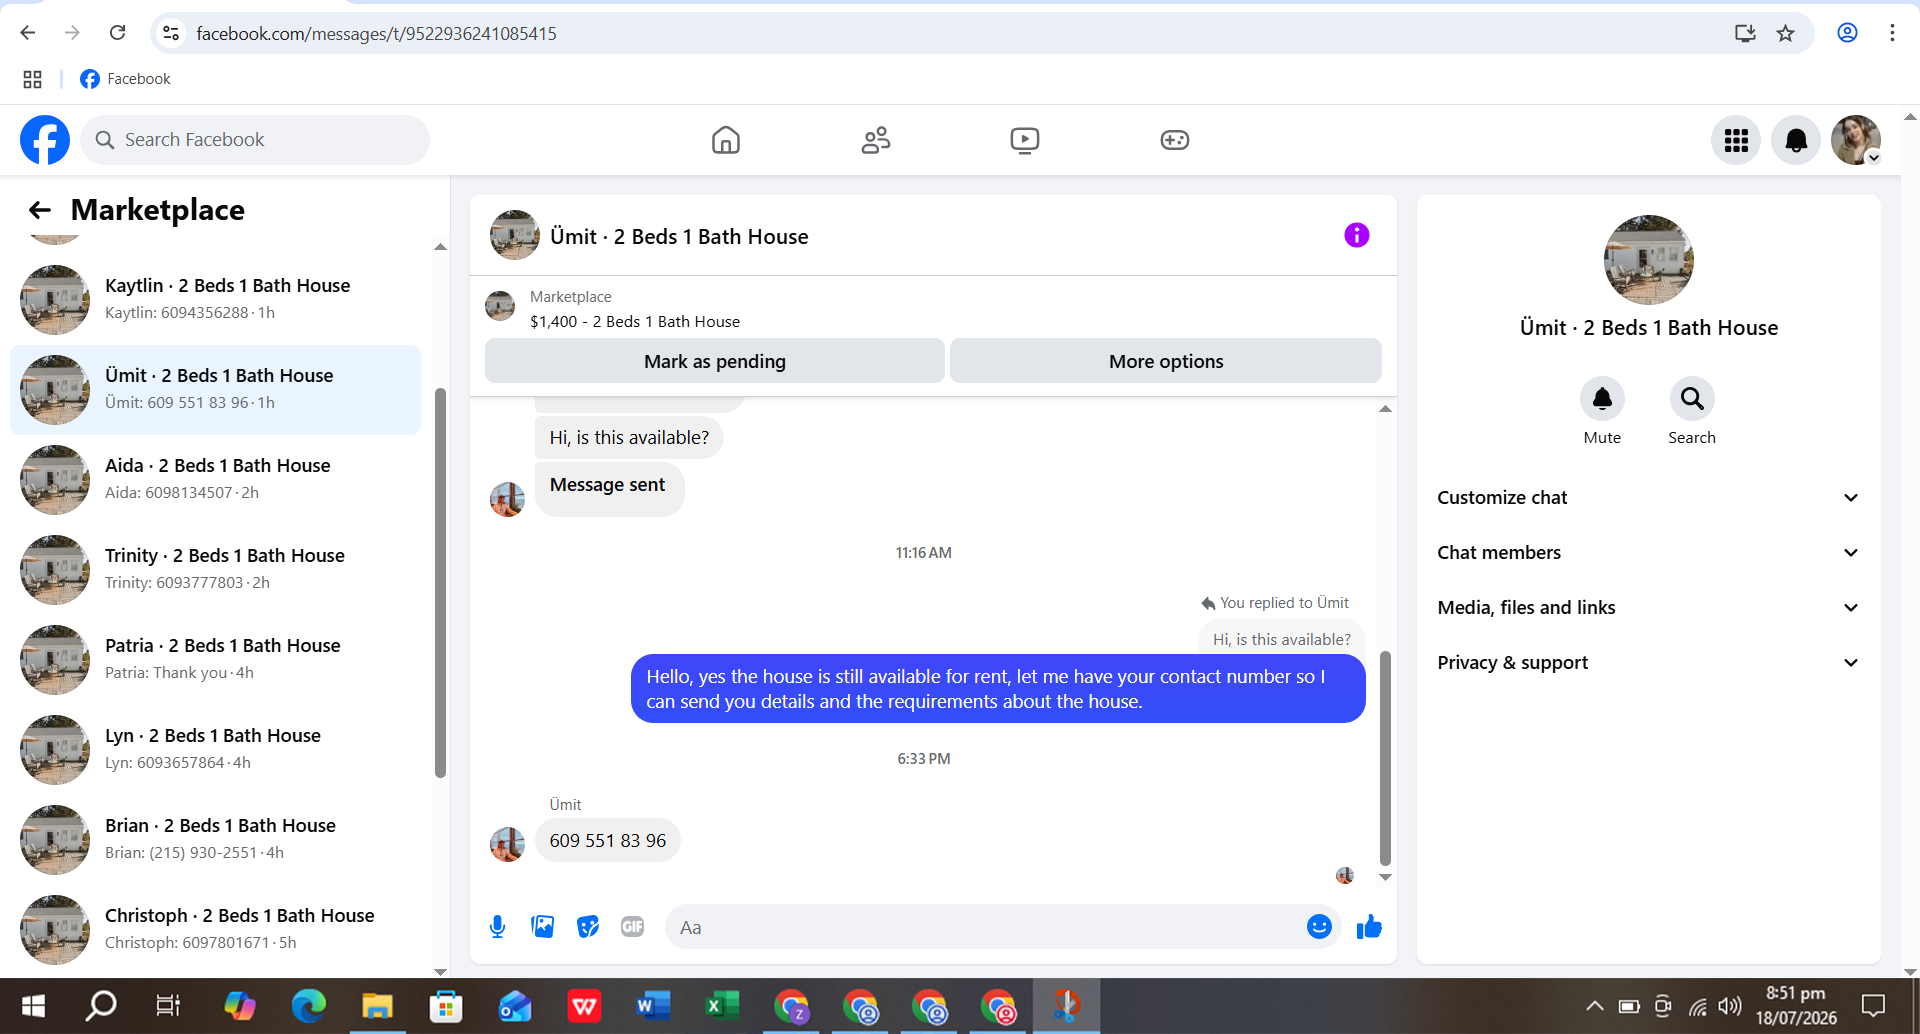Screen dimensions: 1920x1034
Task: Expand Media, files and links section
Action: coord(1648,608)
